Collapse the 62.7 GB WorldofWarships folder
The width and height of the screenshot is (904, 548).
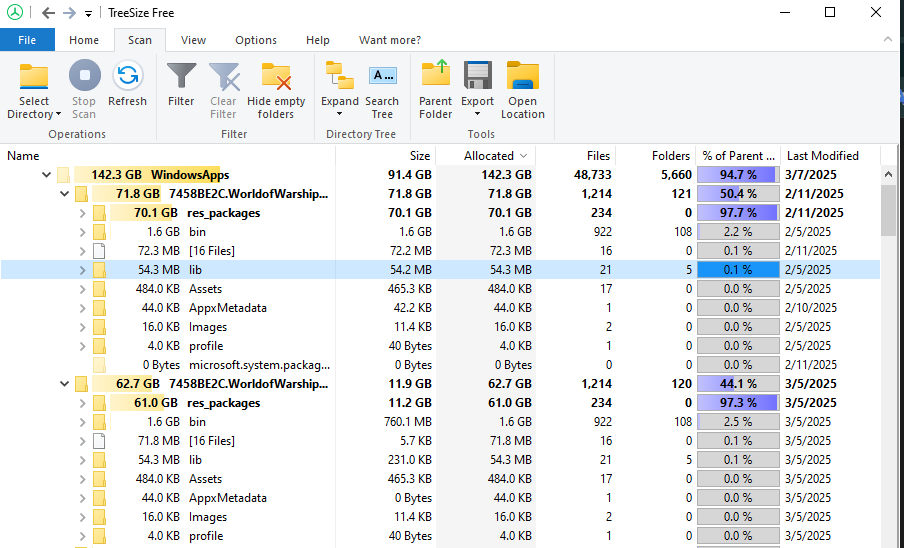[x=65, y=384]
